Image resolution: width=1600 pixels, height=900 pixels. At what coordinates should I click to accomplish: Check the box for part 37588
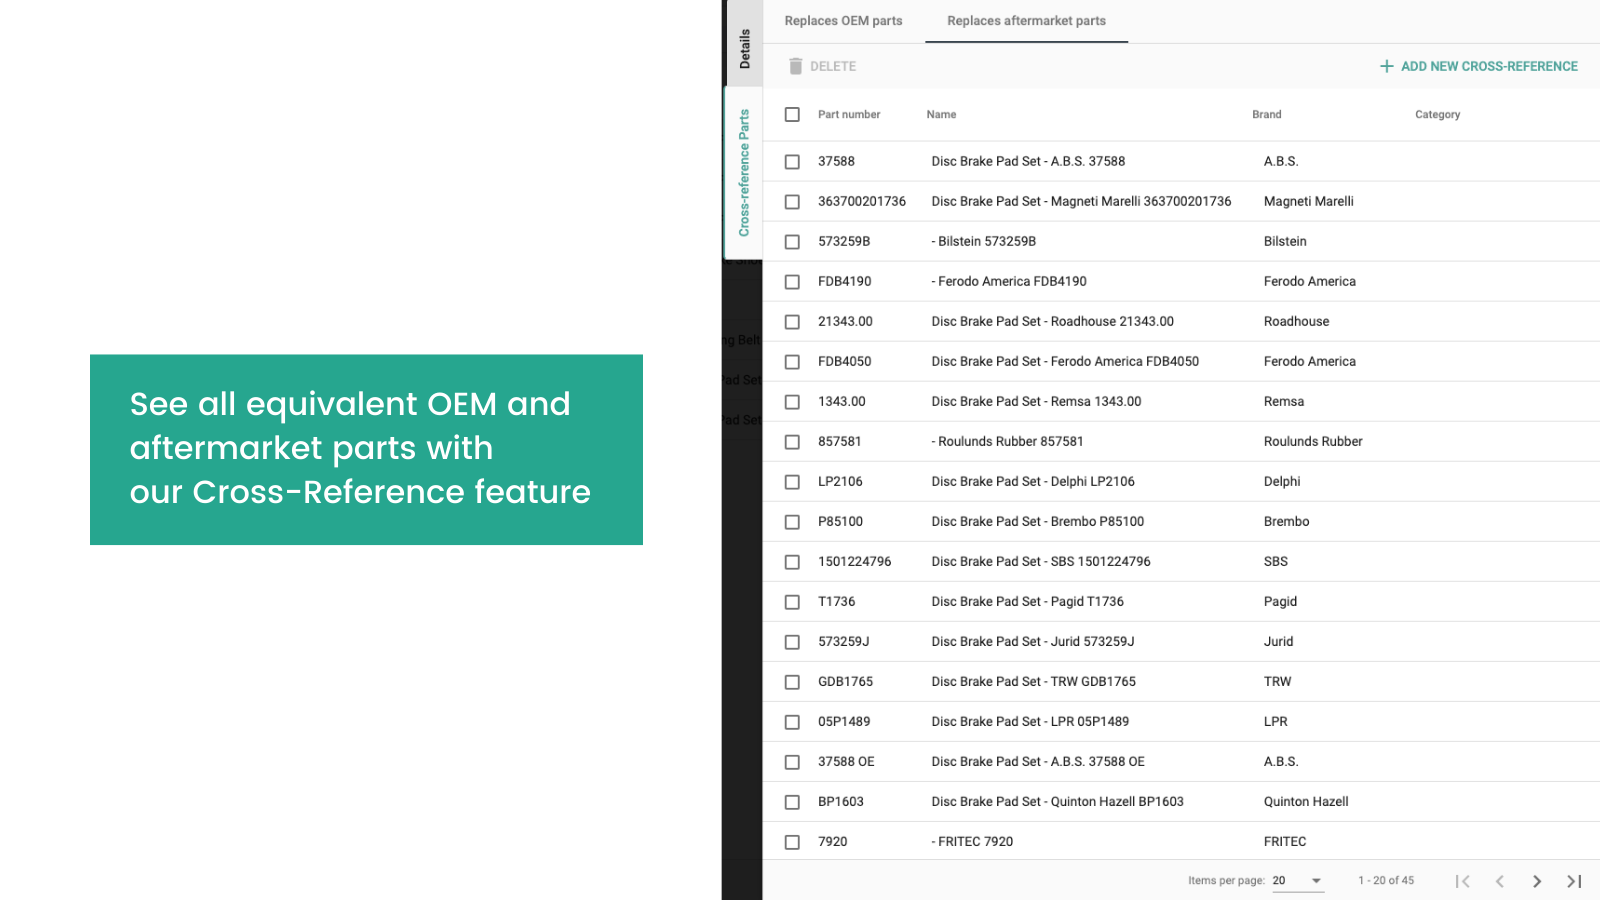point(792,161)
